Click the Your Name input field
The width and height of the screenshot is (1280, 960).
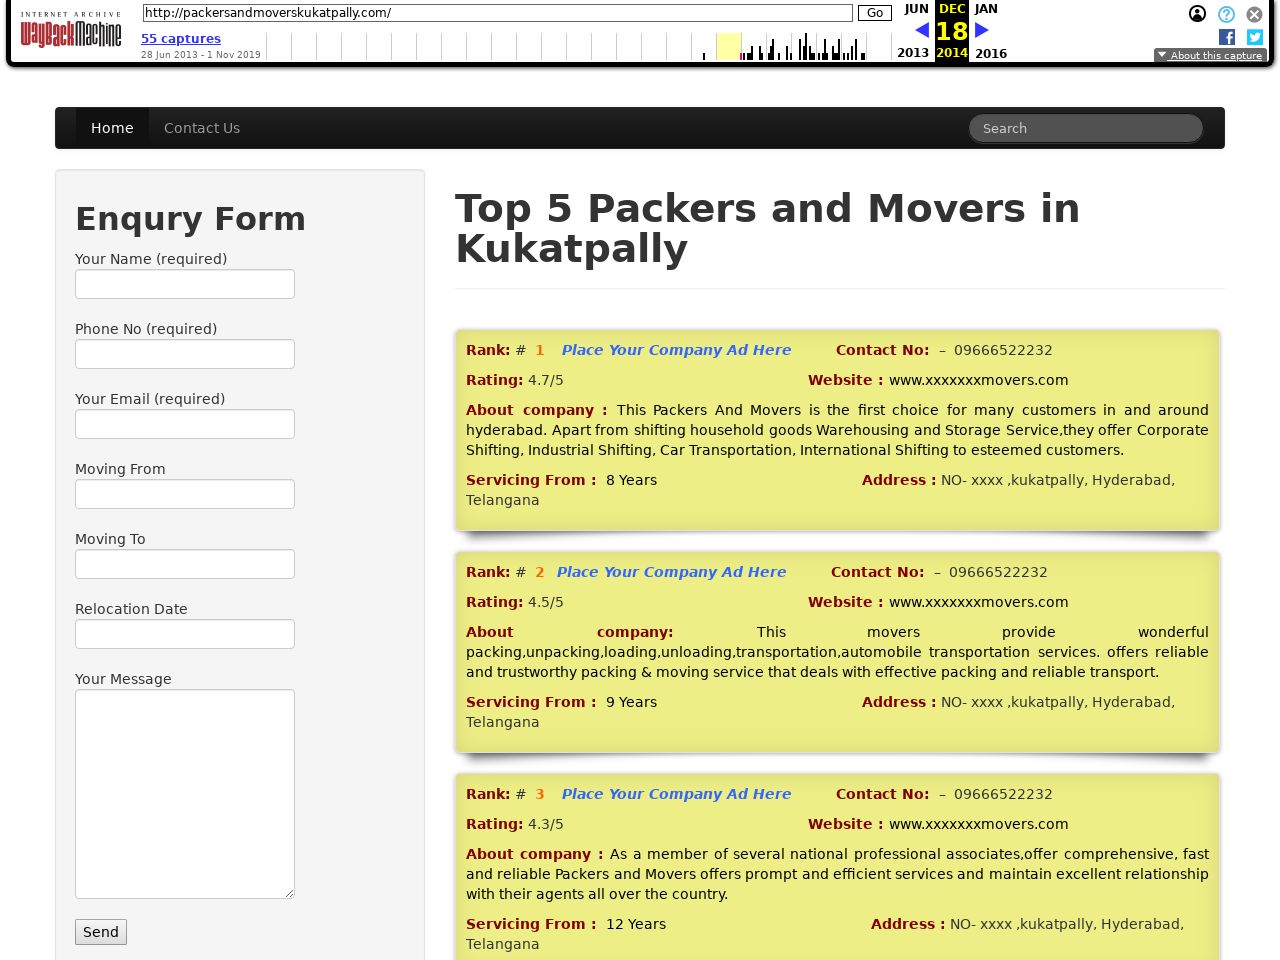pyautogui.click(x=185, y=284)
